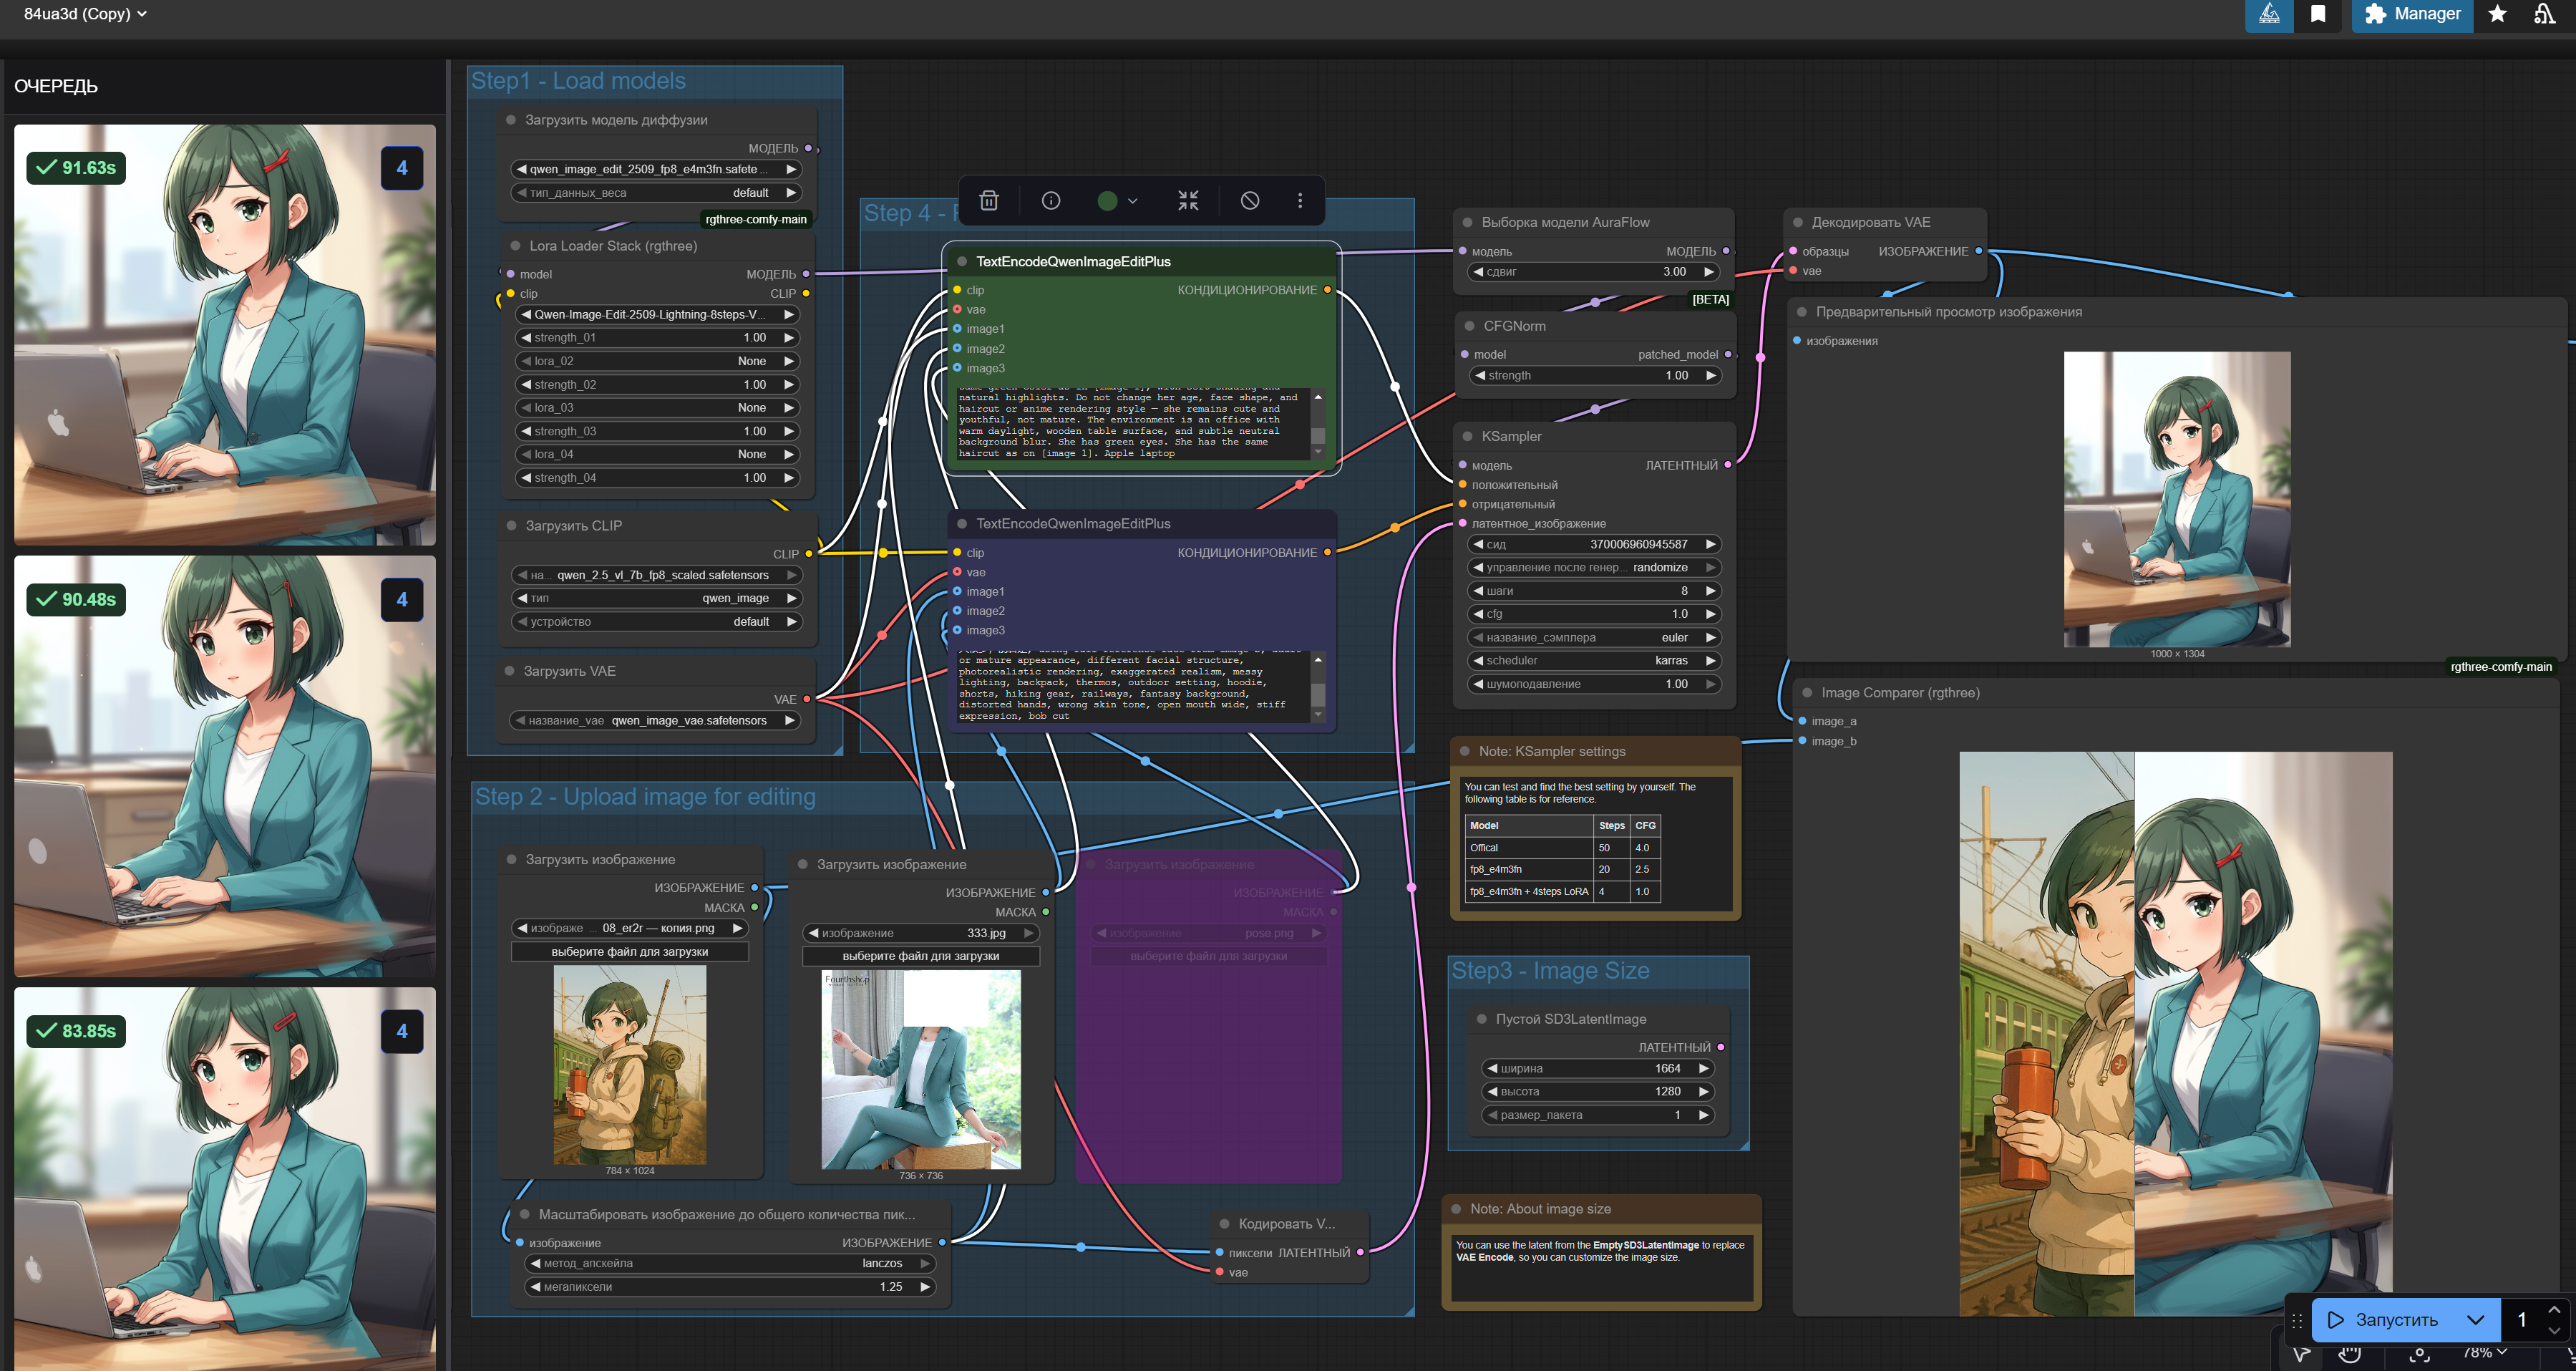
Task: Open the 84ua3d (Copy) workflow dropdown
Action: [x=85, y=14]
